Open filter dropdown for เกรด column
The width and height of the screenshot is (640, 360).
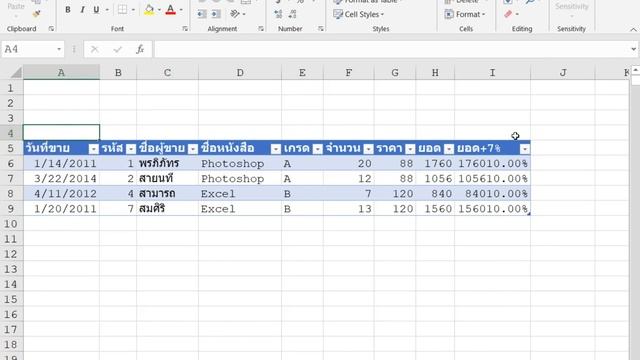click(318, 149)
